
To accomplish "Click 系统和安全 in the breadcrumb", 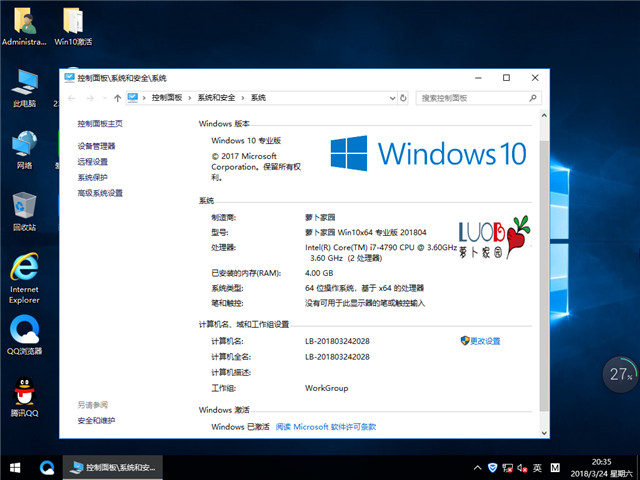I will click(x=216, y=98).
